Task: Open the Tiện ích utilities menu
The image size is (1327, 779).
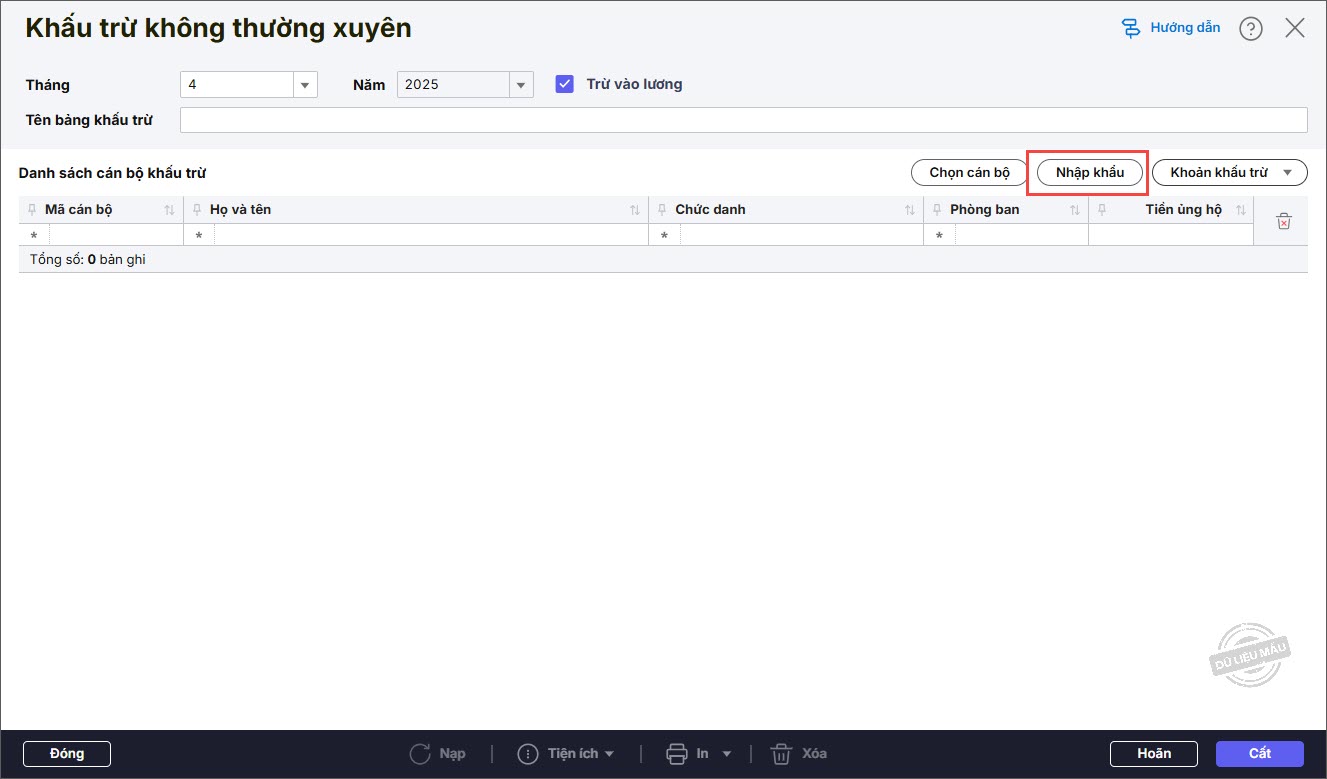Action: pos(565,753)
